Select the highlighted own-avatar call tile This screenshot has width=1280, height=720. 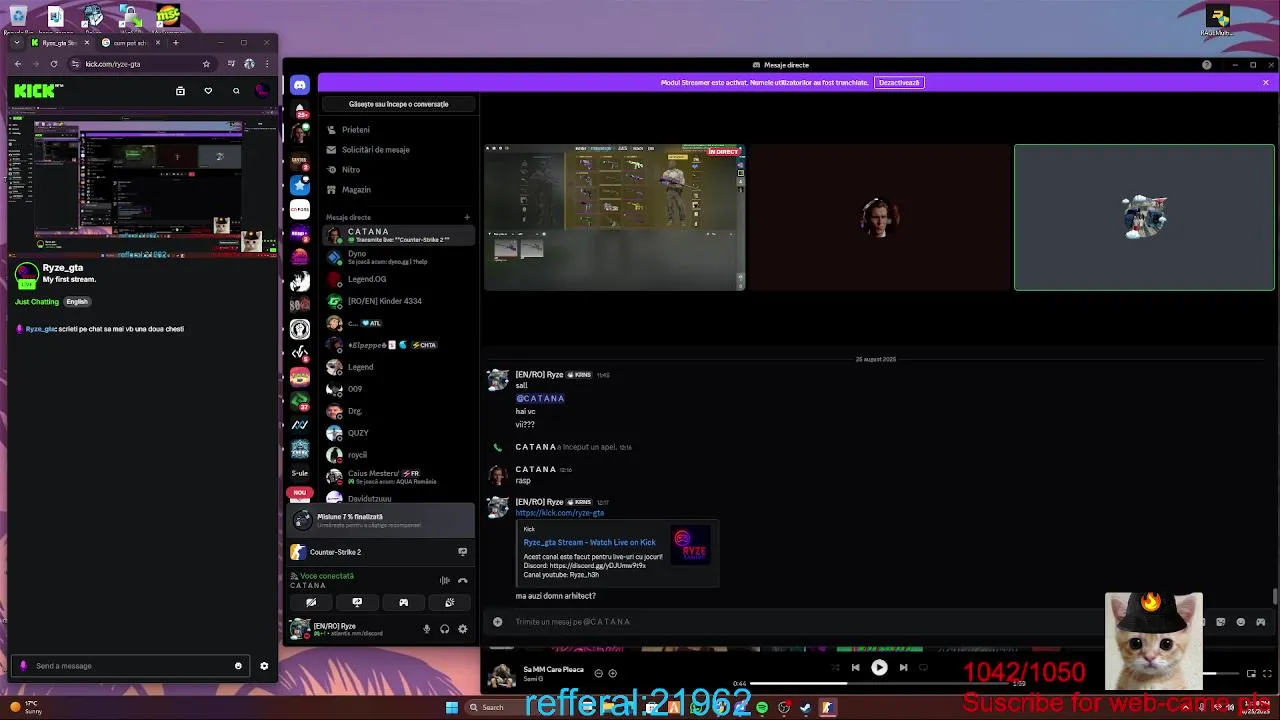pos(1144,217)
